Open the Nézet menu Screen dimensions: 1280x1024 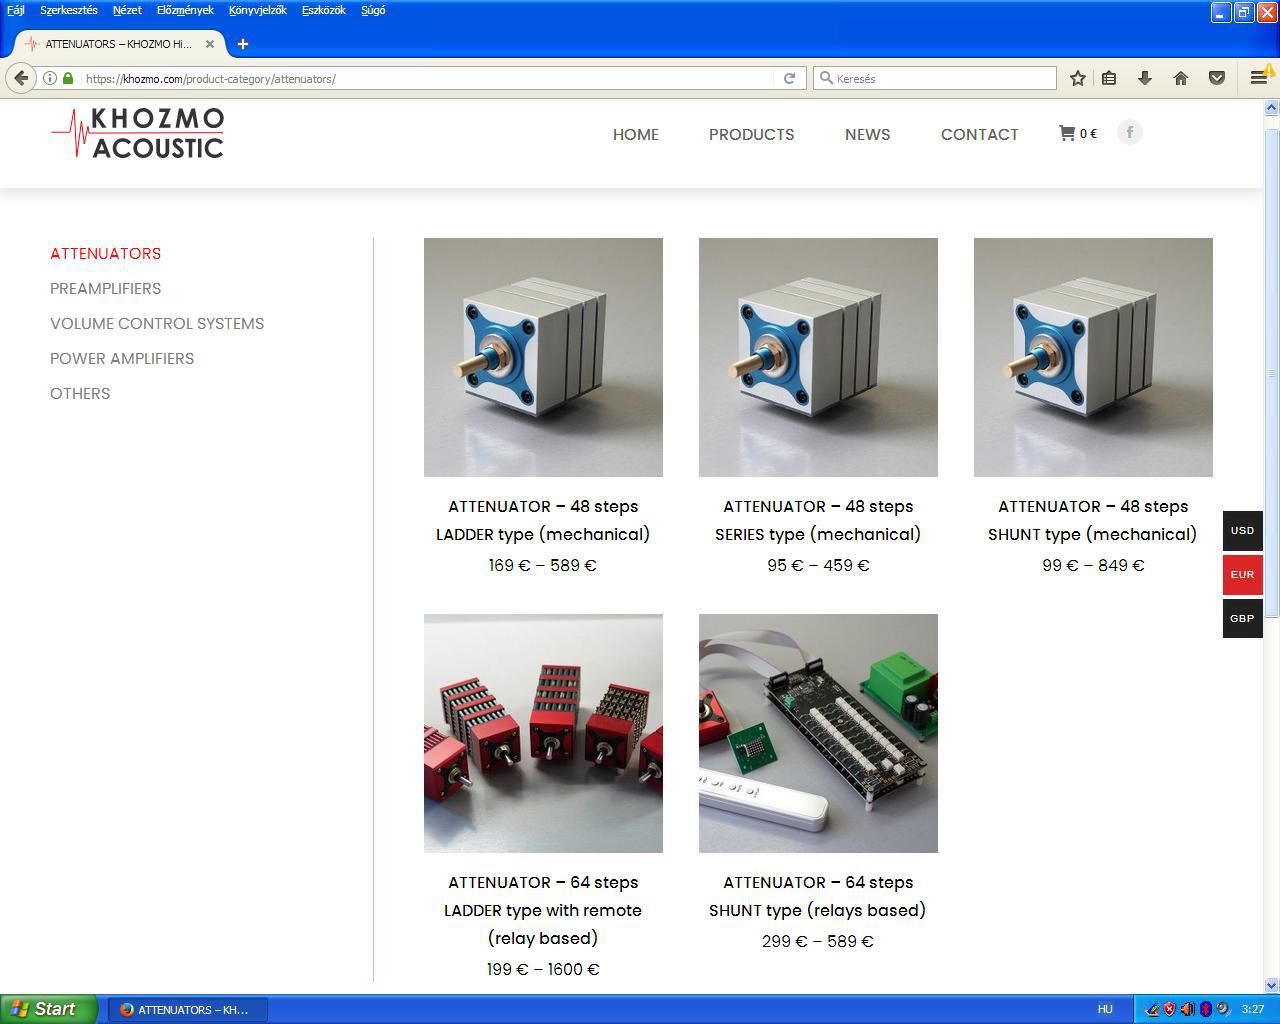point(127,10)
